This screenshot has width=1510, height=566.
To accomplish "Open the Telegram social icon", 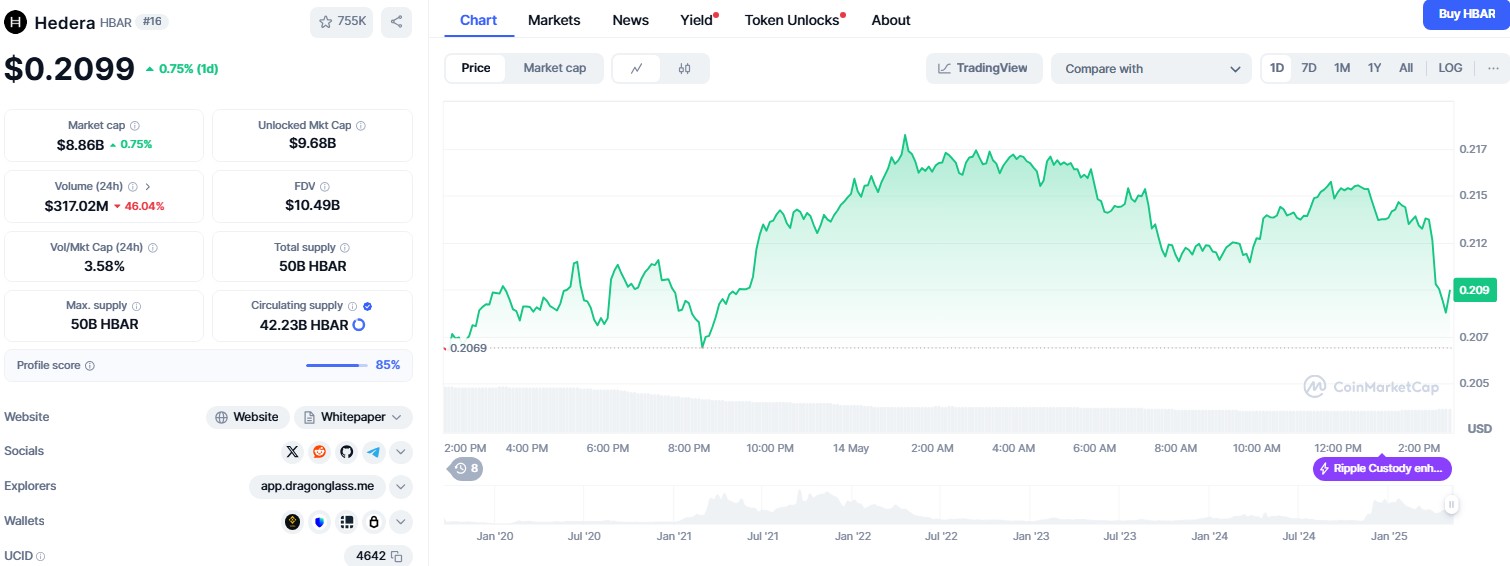I will pos(373,452).
